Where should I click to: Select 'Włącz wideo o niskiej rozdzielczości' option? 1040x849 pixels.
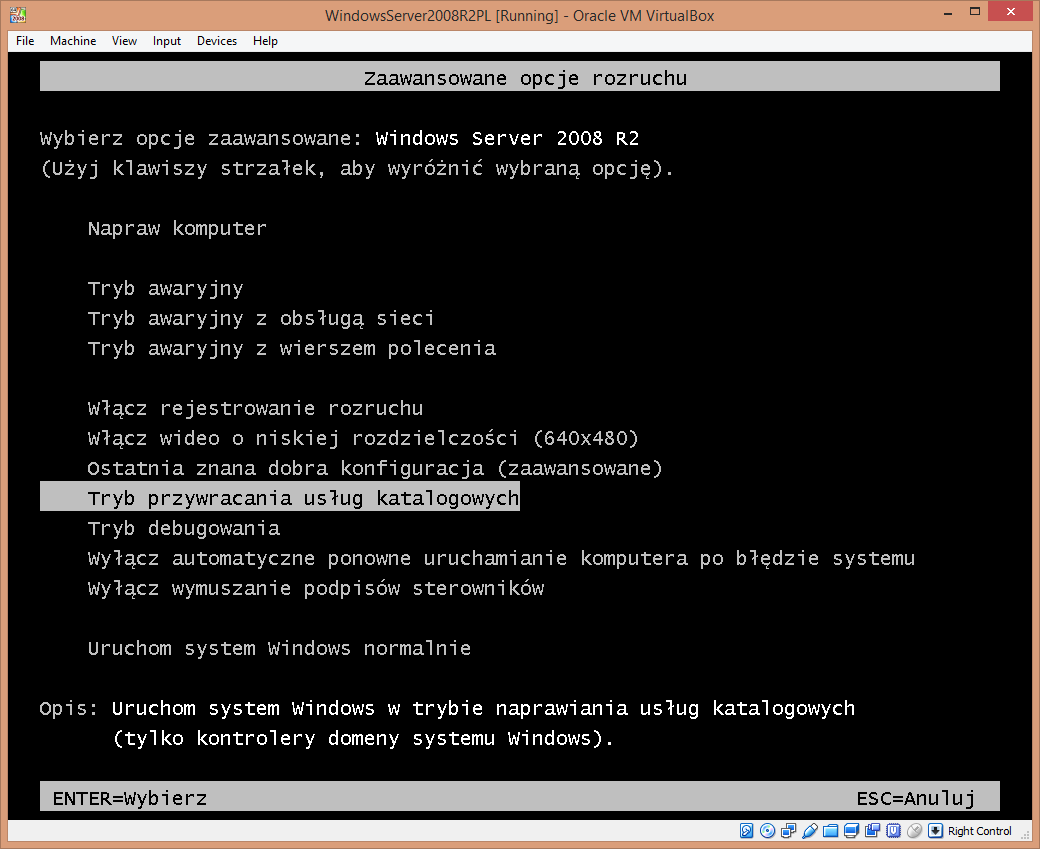(363, 438)
